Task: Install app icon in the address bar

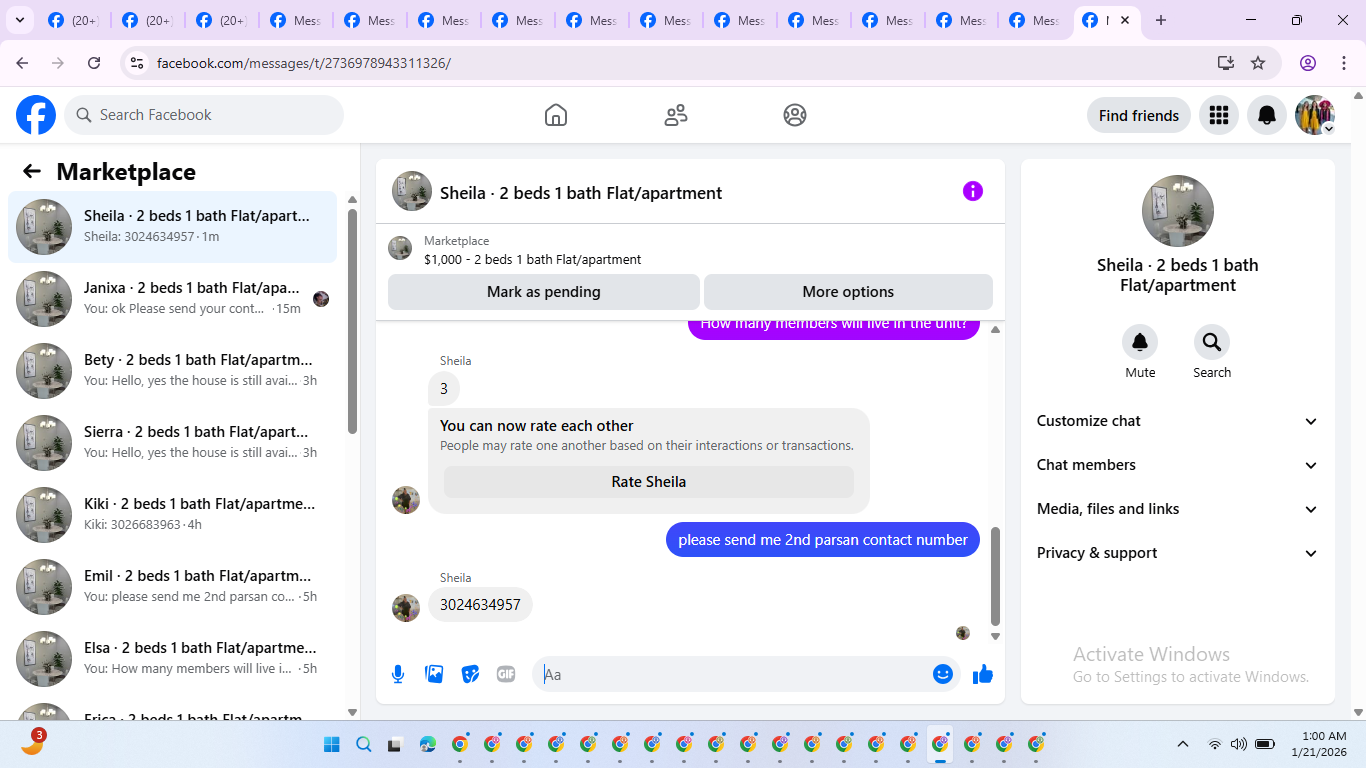Action: [x=1226, y=63]
